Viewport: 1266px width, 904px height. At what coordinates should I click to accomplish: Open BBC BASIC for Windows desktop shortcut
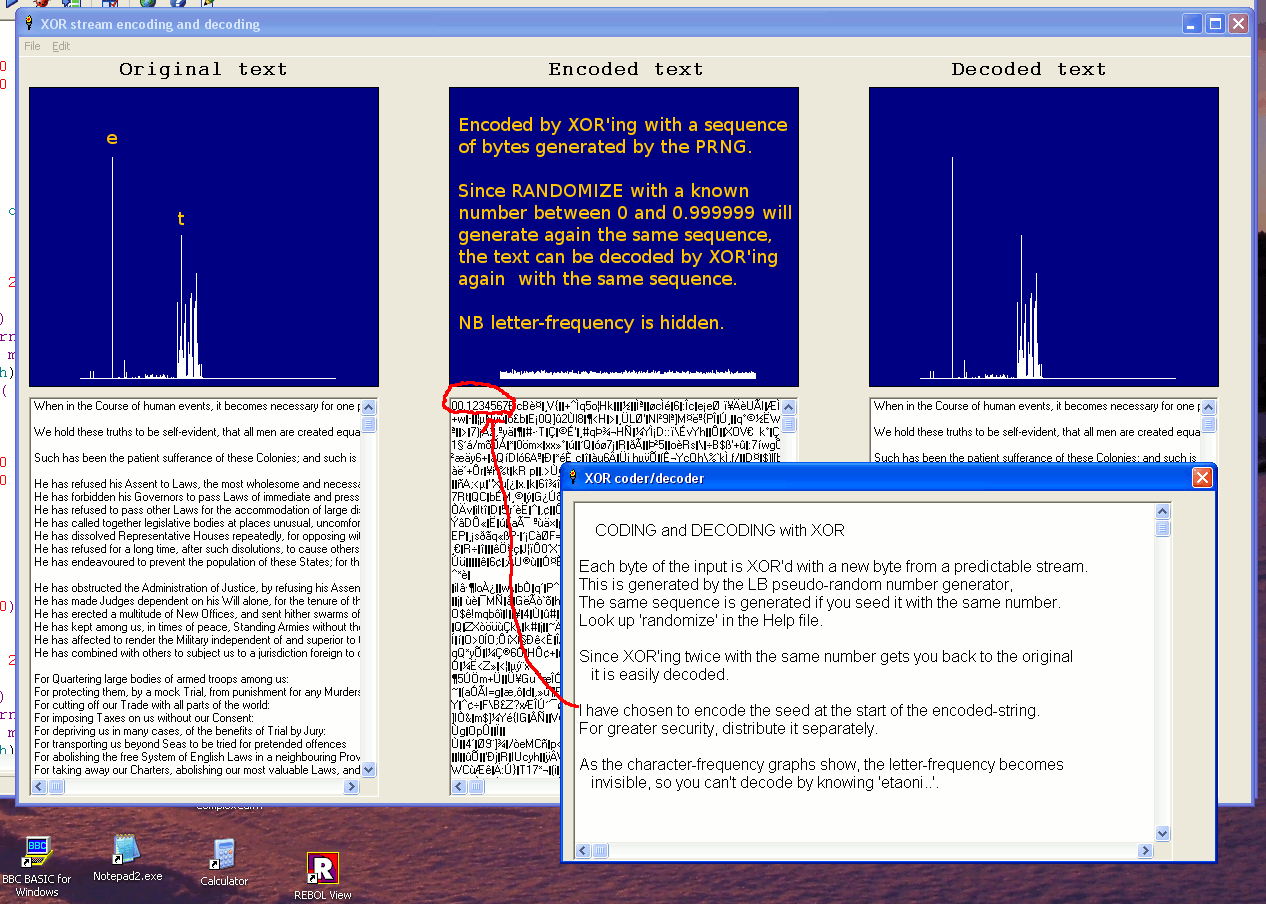click(37, 851)
